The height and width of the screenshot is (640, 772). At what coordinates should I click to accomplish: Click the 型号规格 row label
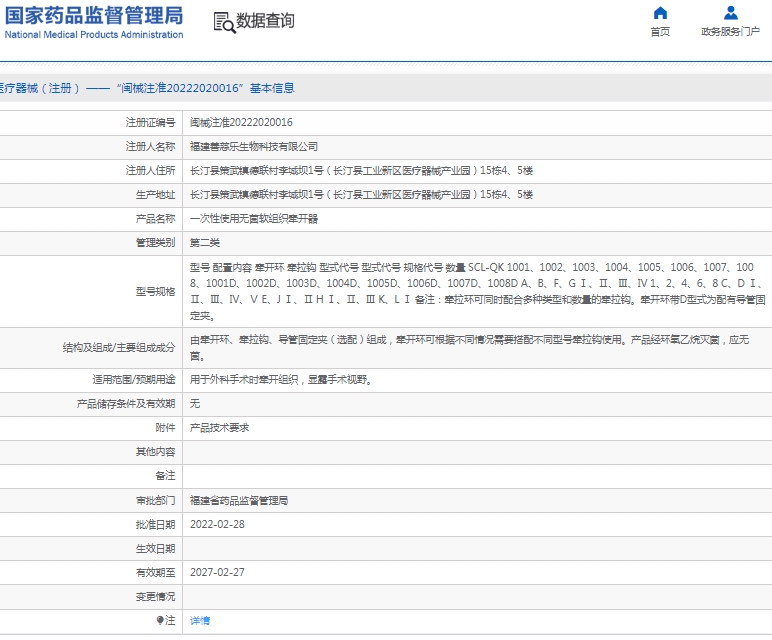(156, 291)
